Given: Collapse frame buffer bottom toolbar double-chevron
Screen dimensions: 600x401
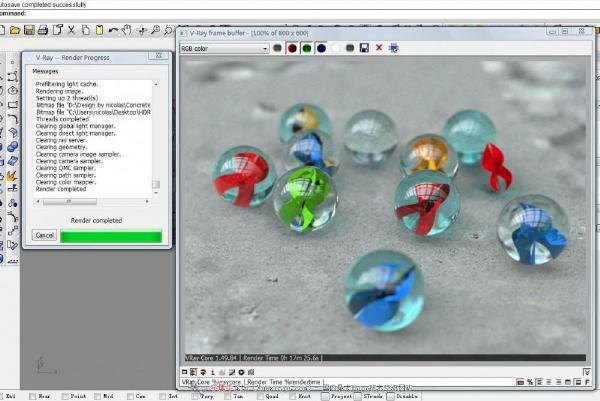Looking at the screenshot, I should click(587, 372).
